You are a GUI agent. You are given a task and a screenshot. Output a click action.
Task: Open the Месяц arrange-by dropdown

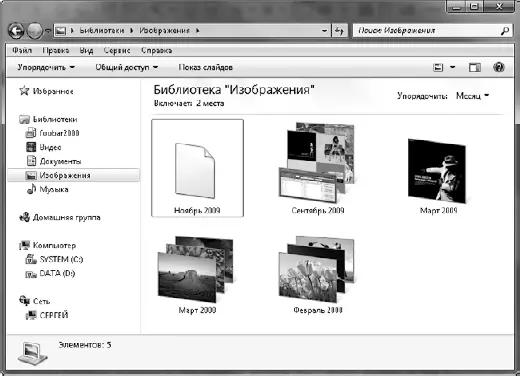point(472,96)
